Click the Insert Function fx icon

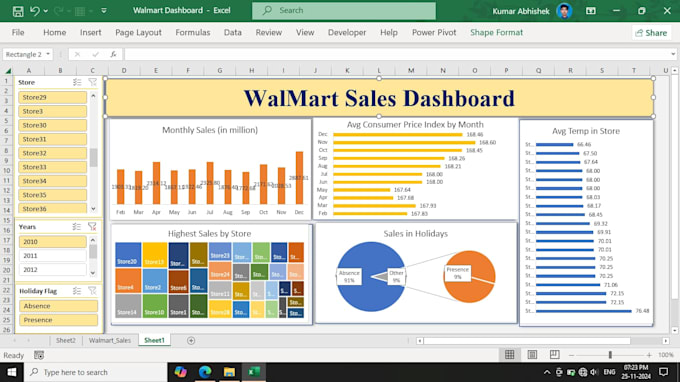click(113, 54)
